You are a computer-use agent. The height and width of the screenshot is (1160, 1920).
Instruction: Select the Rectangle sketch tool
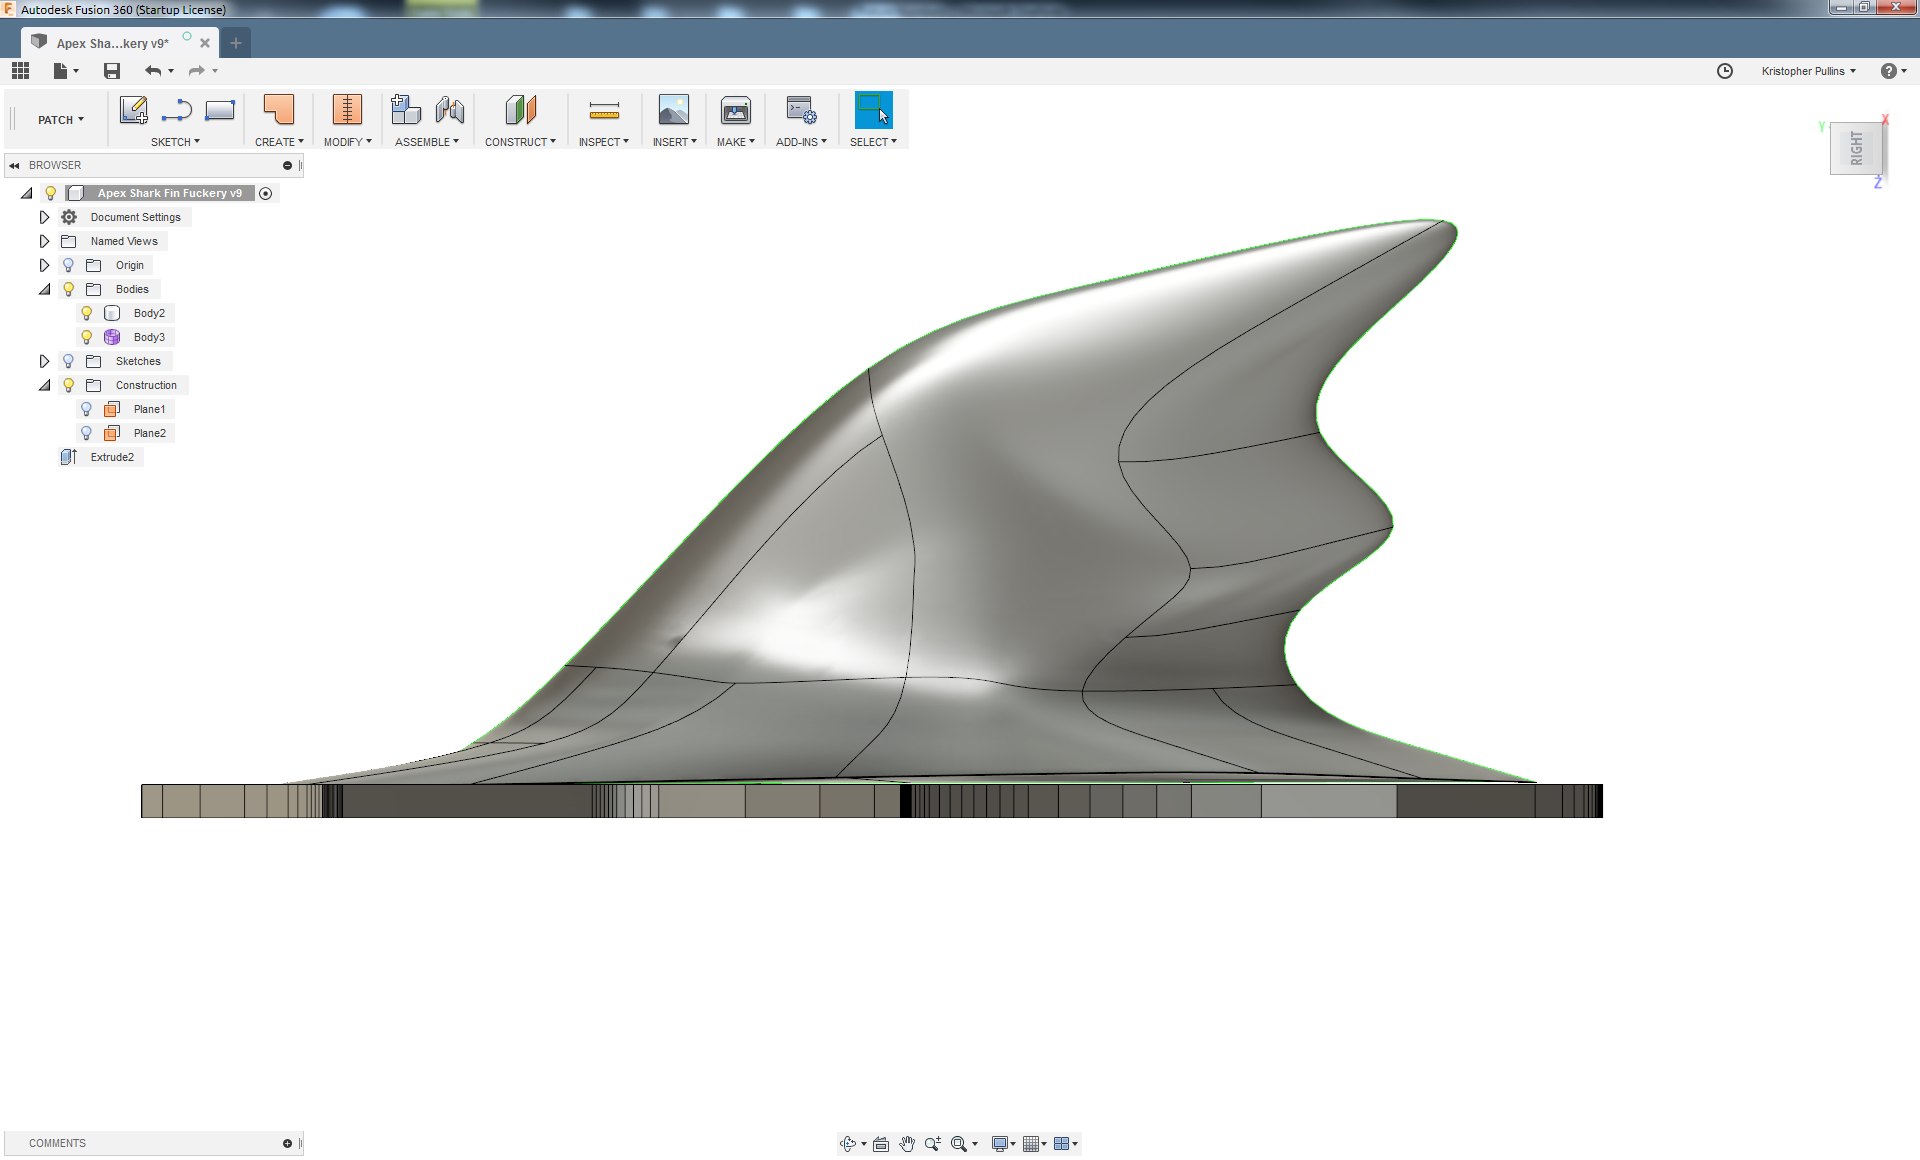pos(220,110)
